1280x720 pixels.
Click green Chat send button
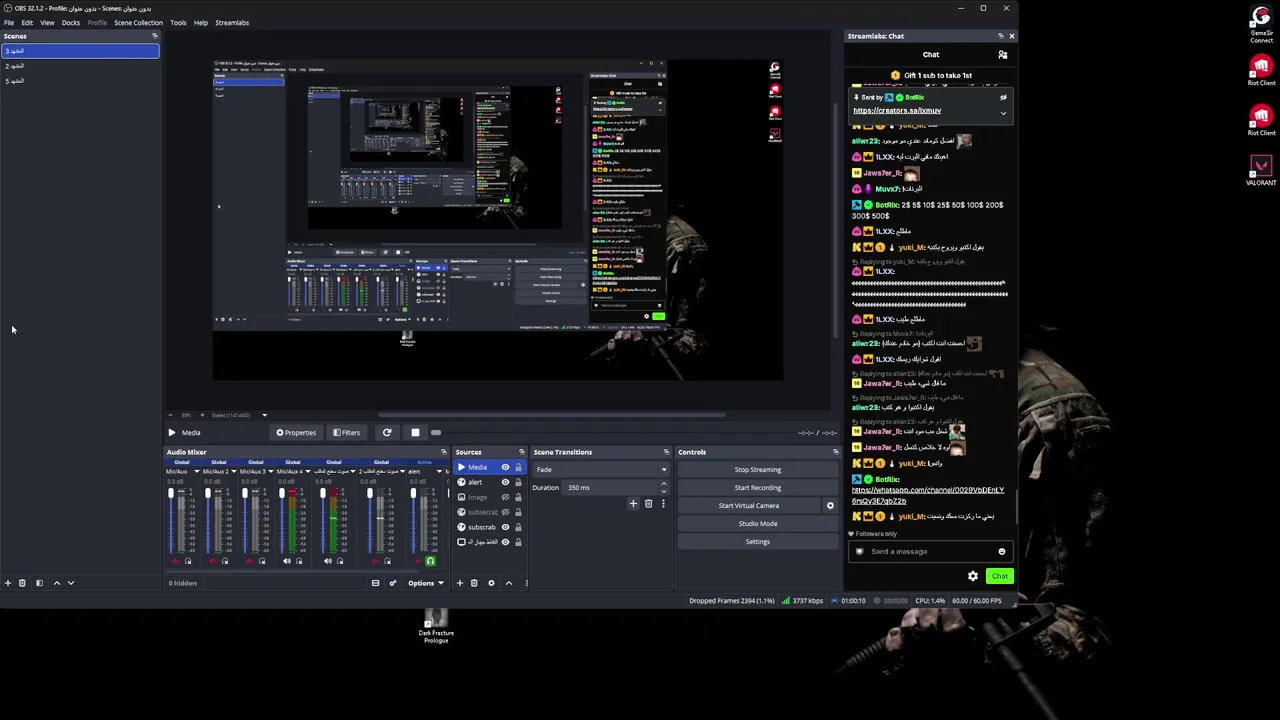[x=1000, y=576]
